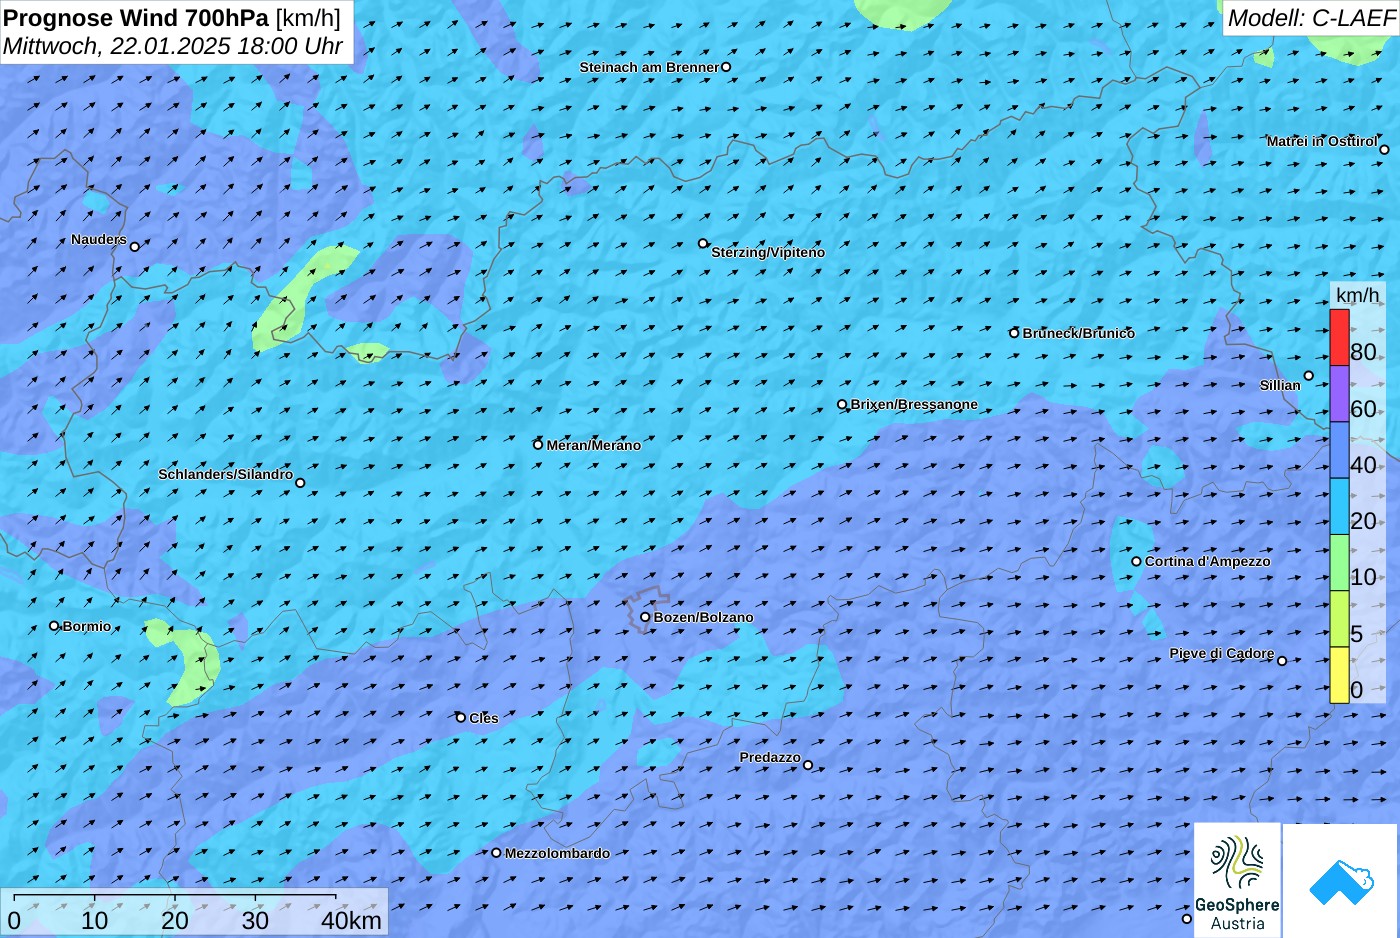Click the Matrei in Osttirol marker
Viewport: 1400px width, 938px height.
pyautogui.click(x=1384, y=149)
